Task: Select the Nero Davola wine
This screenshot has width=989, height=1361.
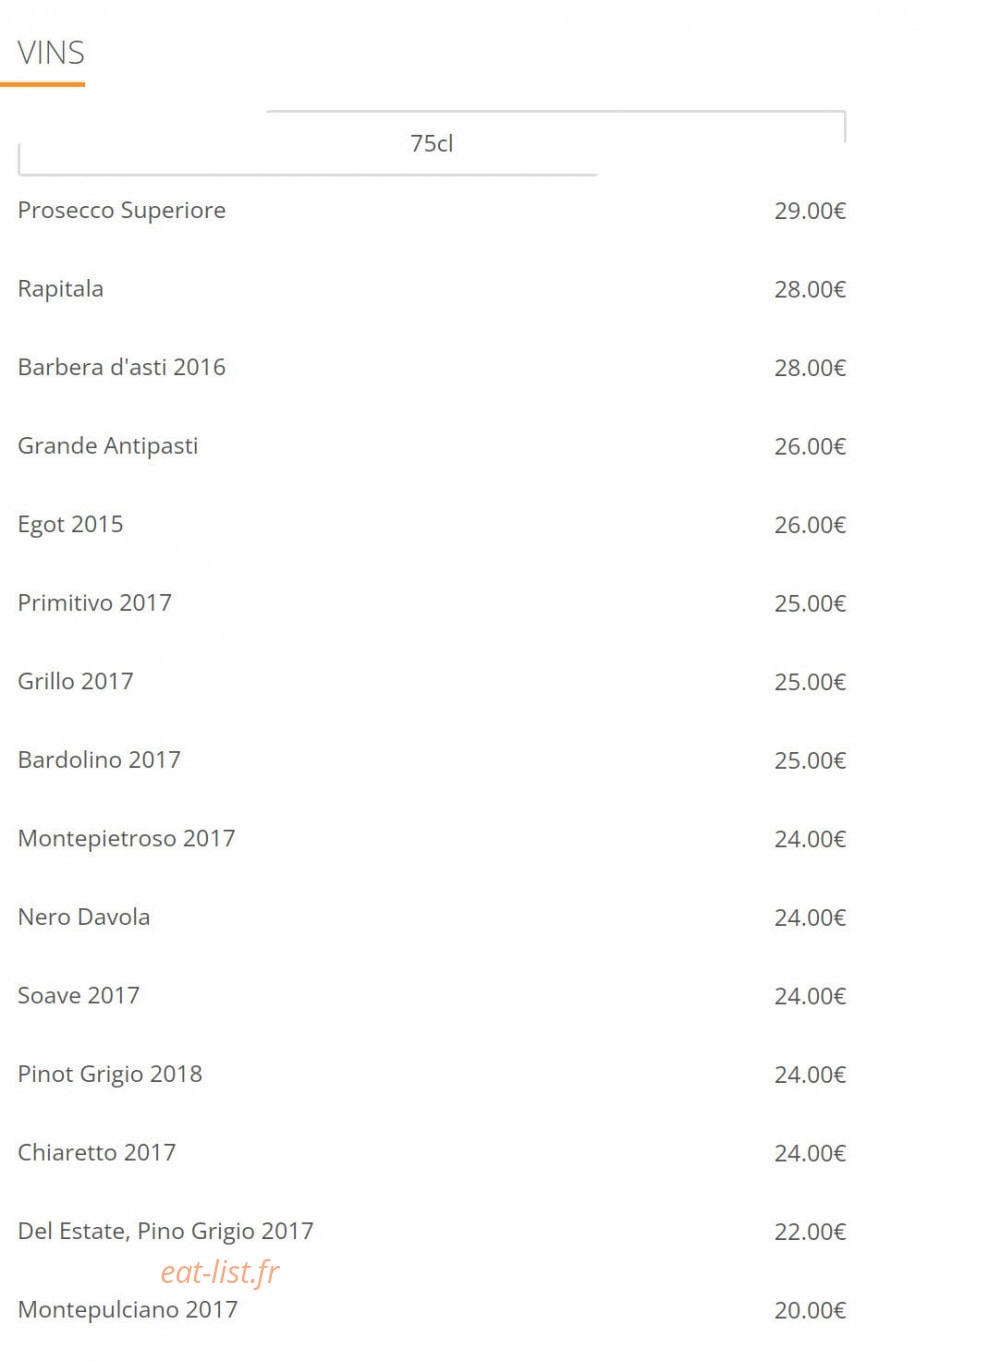Action: pyautogui.click(x=84, y=917)
